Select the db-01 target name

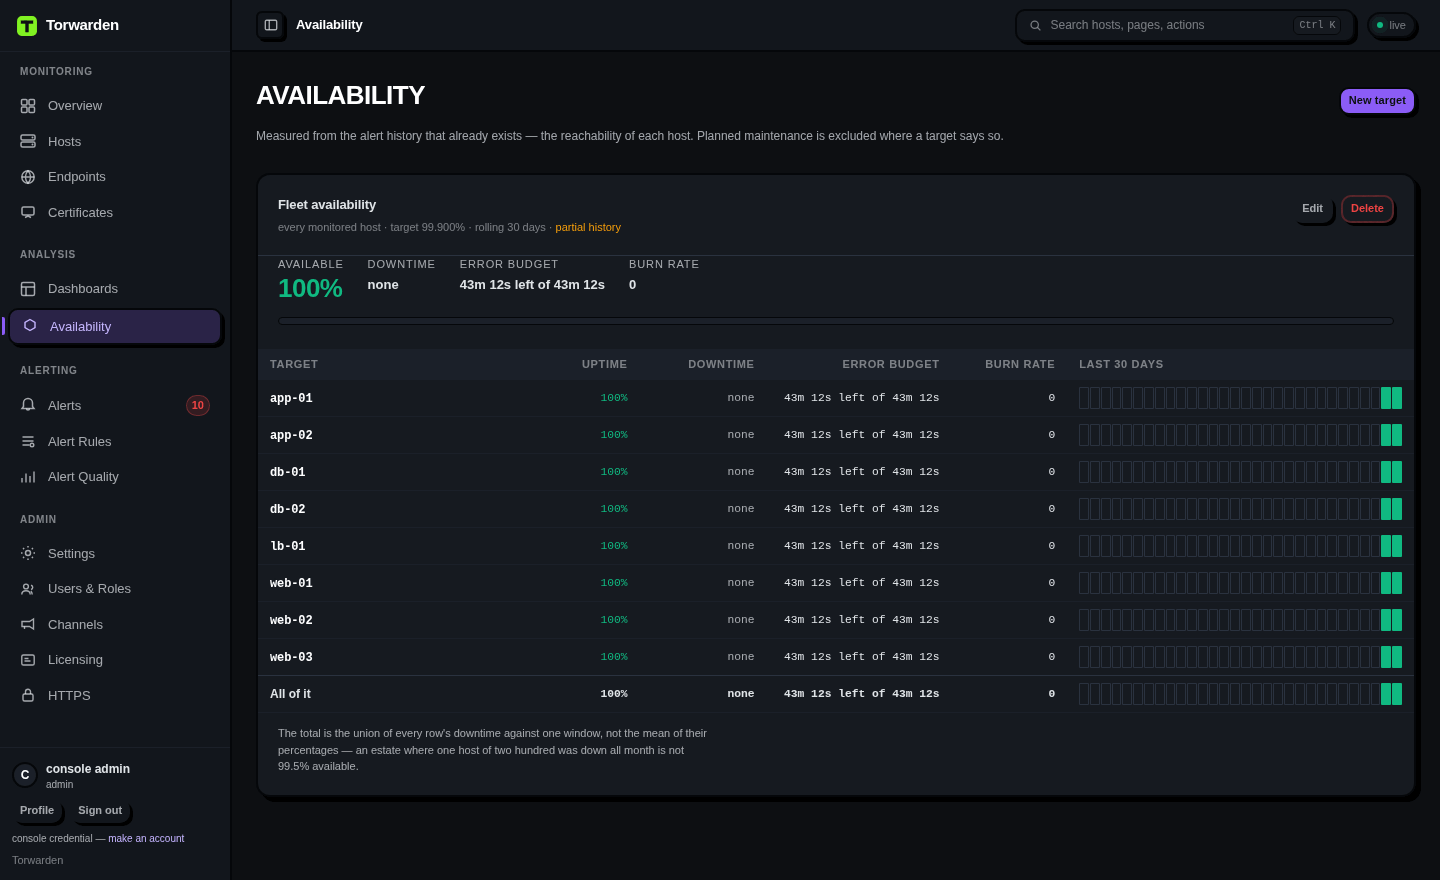[x=288, y=472]
